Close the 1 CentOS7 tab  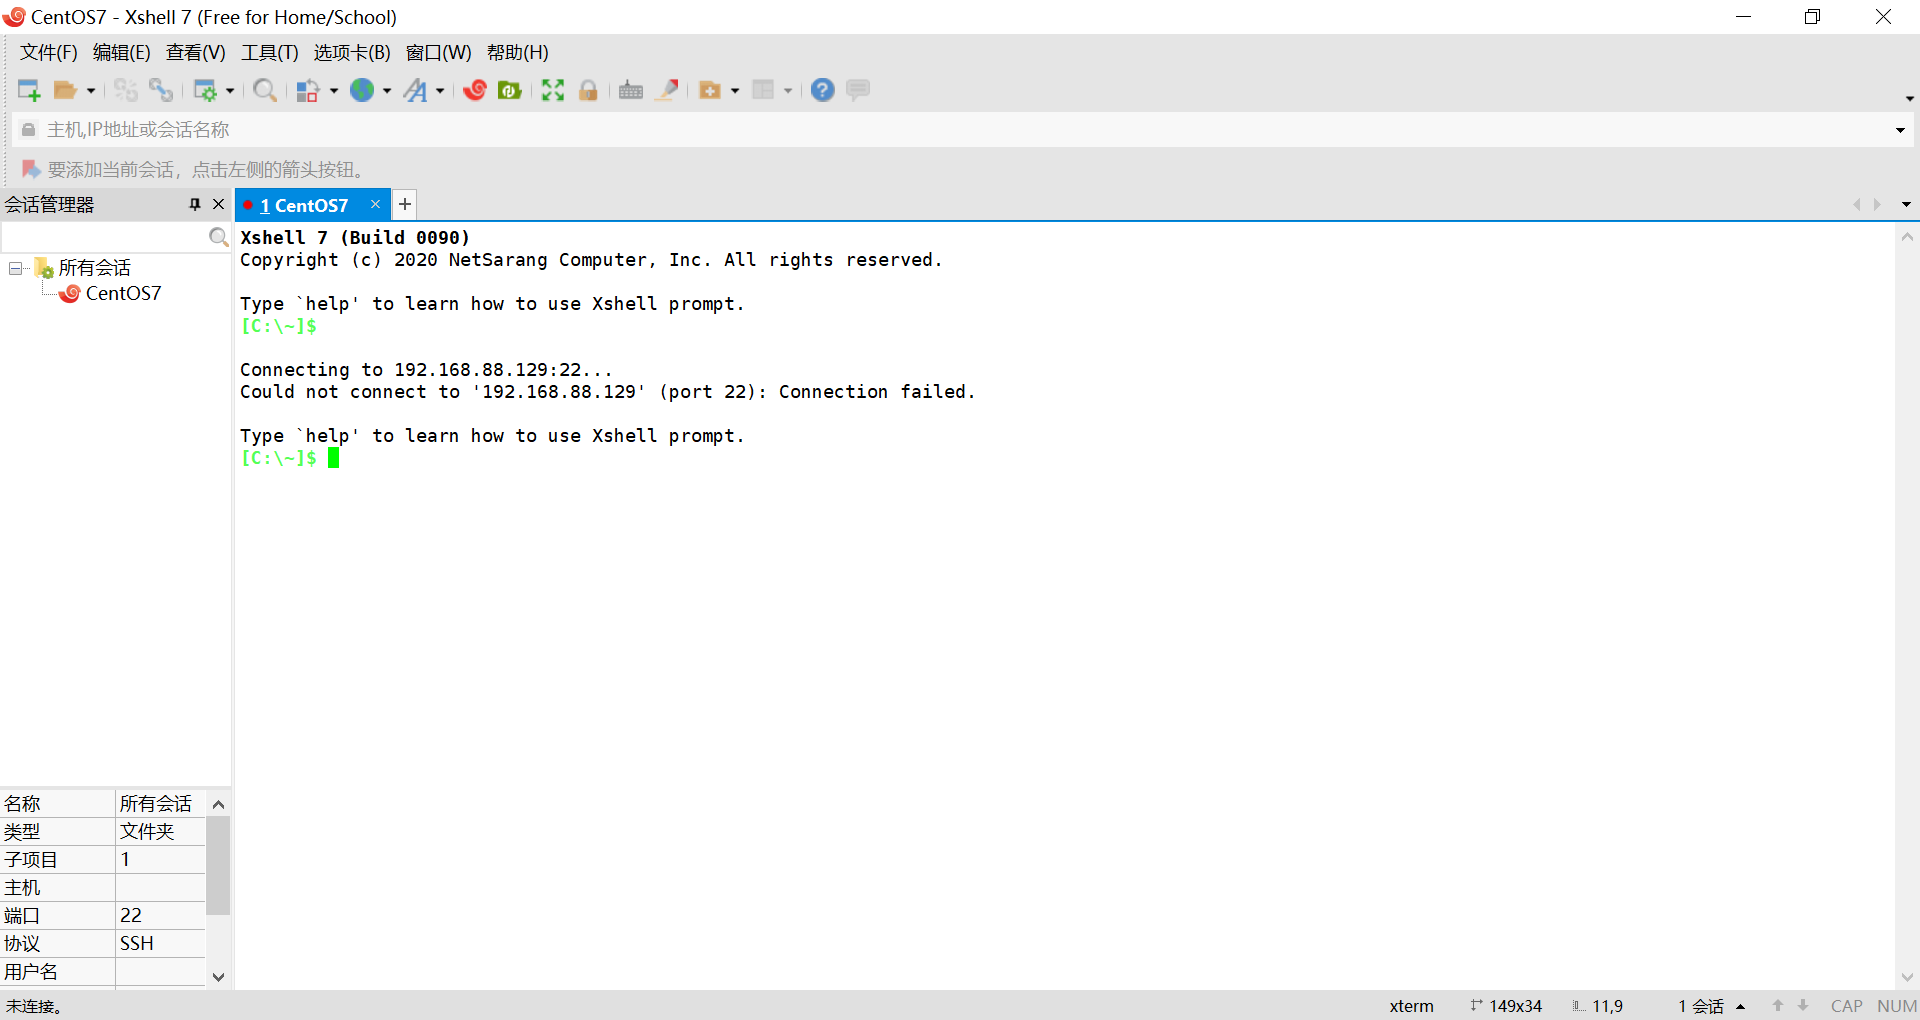376,204
